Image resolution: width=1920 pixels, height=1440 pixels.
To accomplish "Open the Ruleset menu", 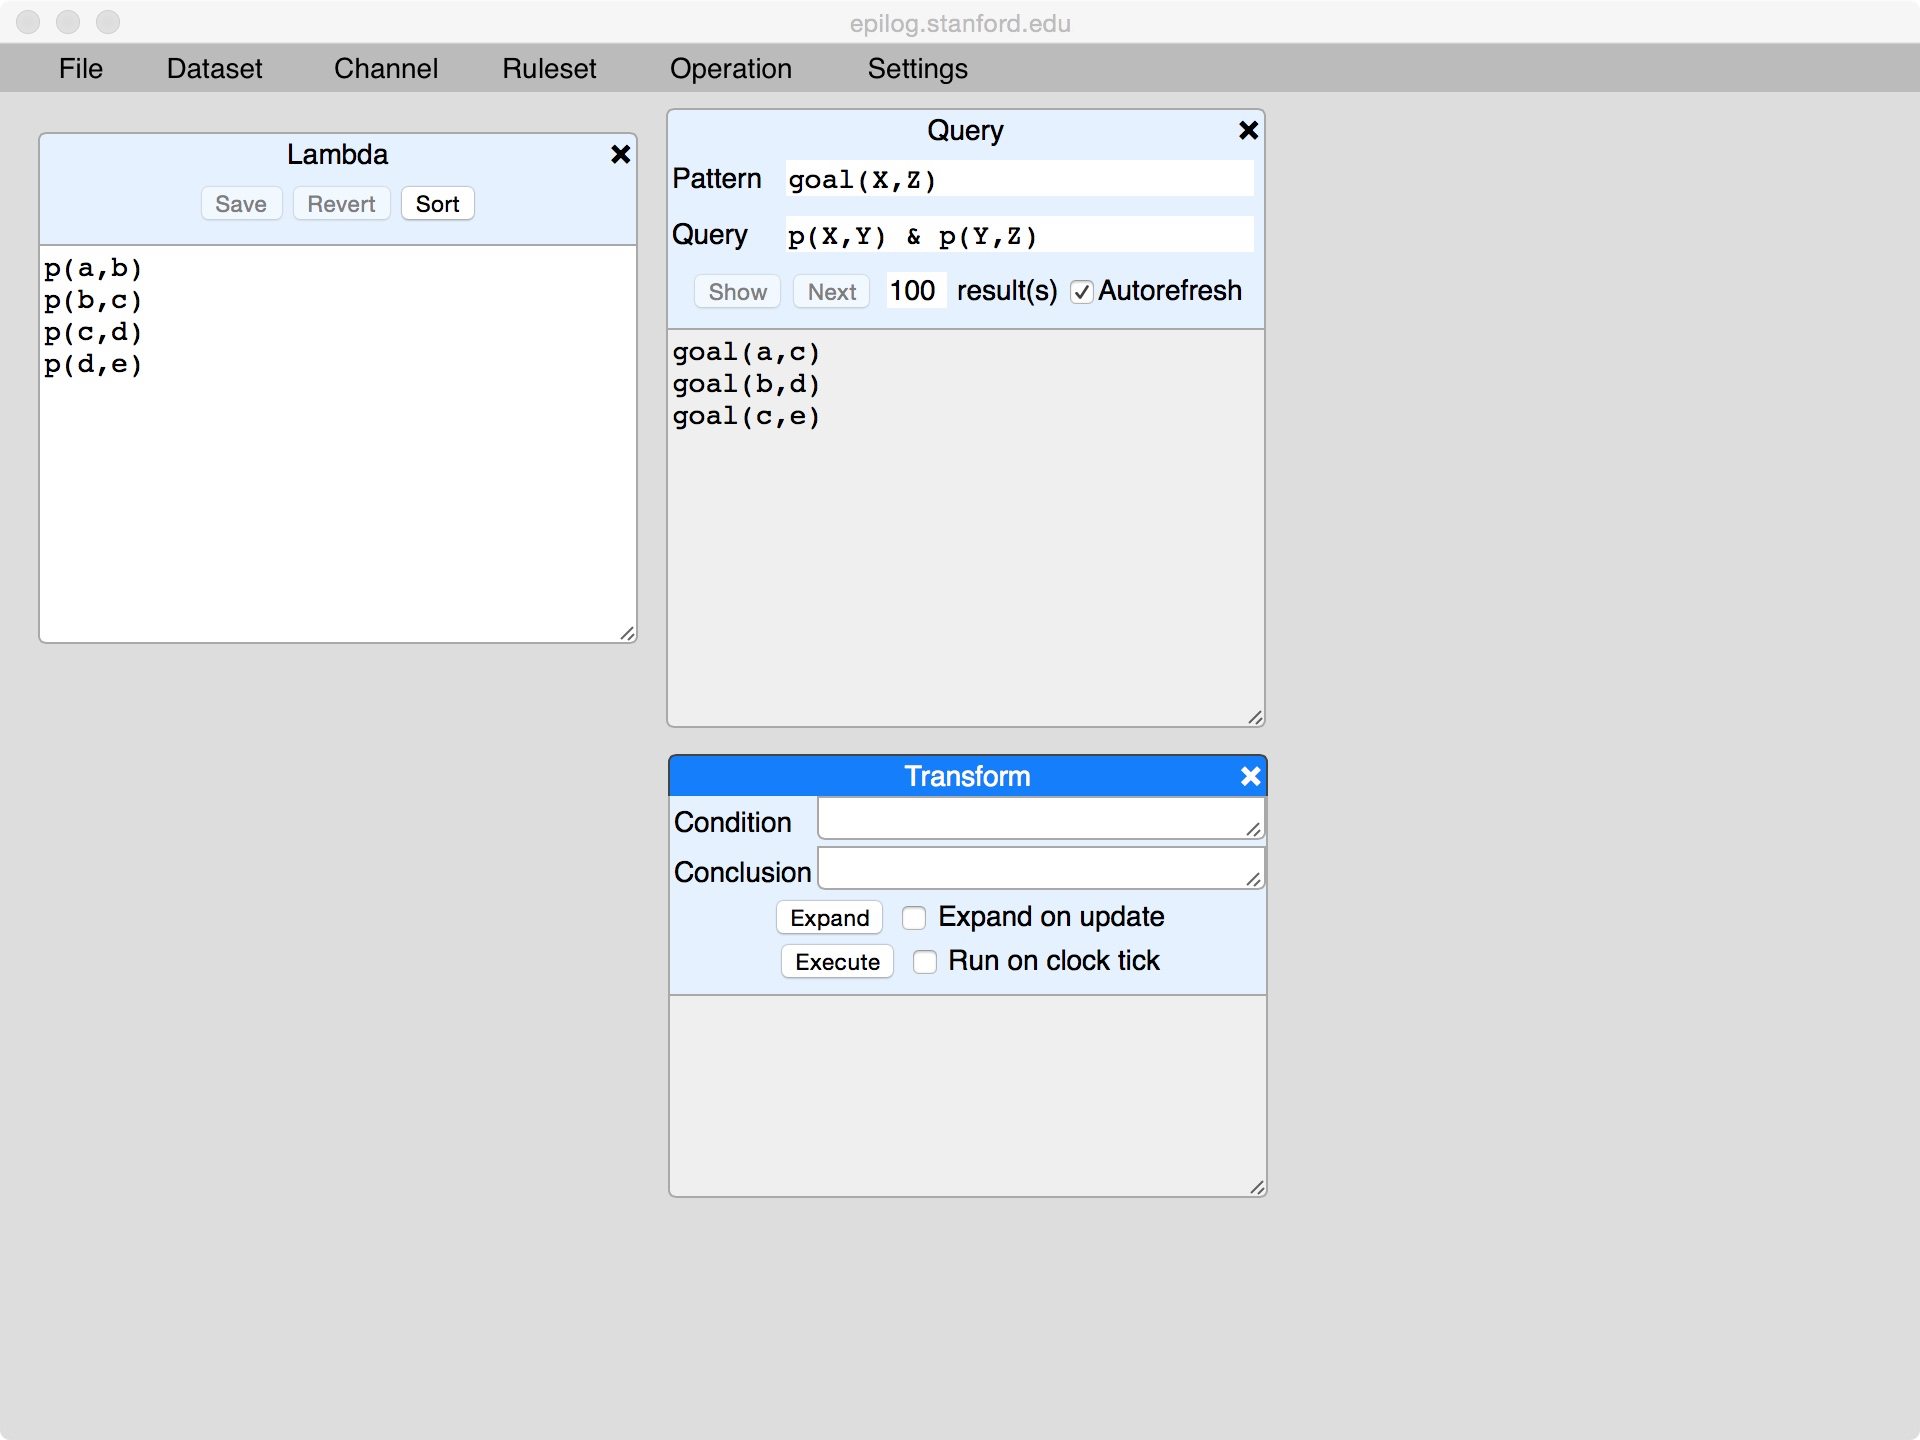I will [549, 68].
